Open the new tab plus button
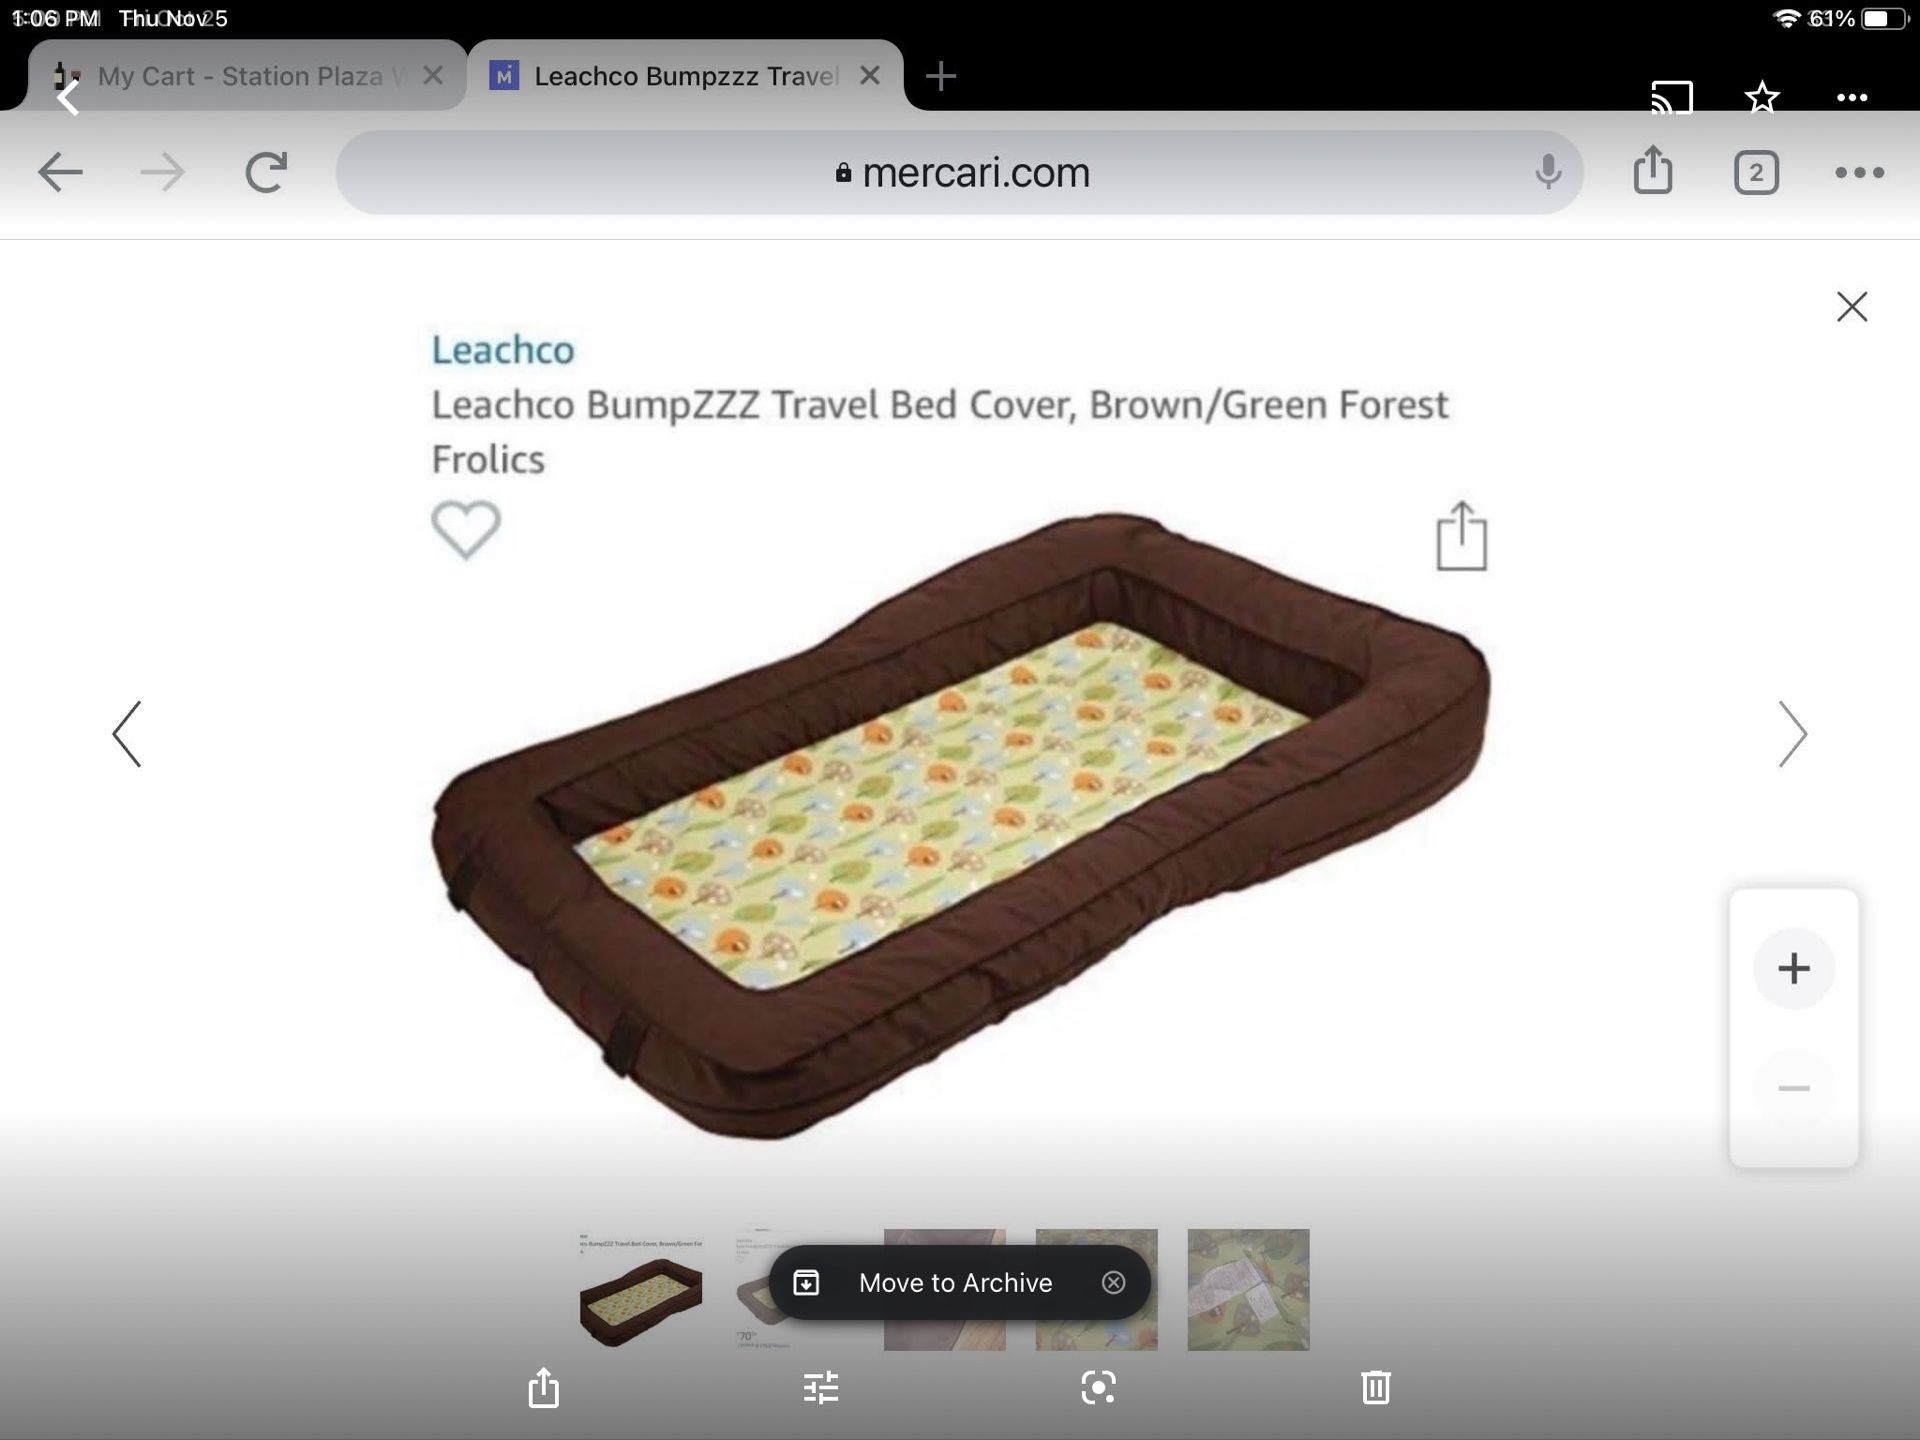 940,76
